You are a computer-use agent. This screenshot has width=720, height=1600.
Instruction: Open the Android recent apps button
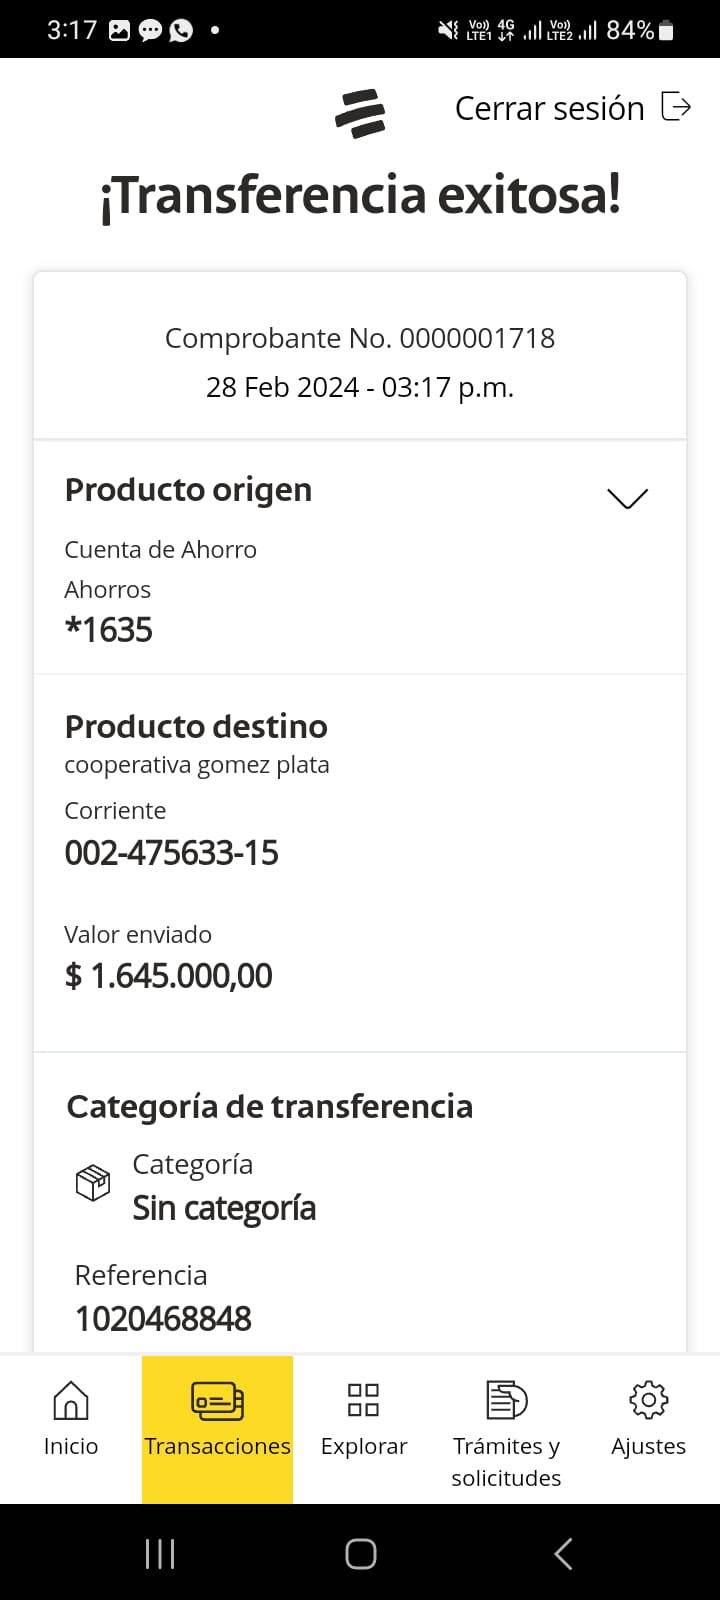160,1553
